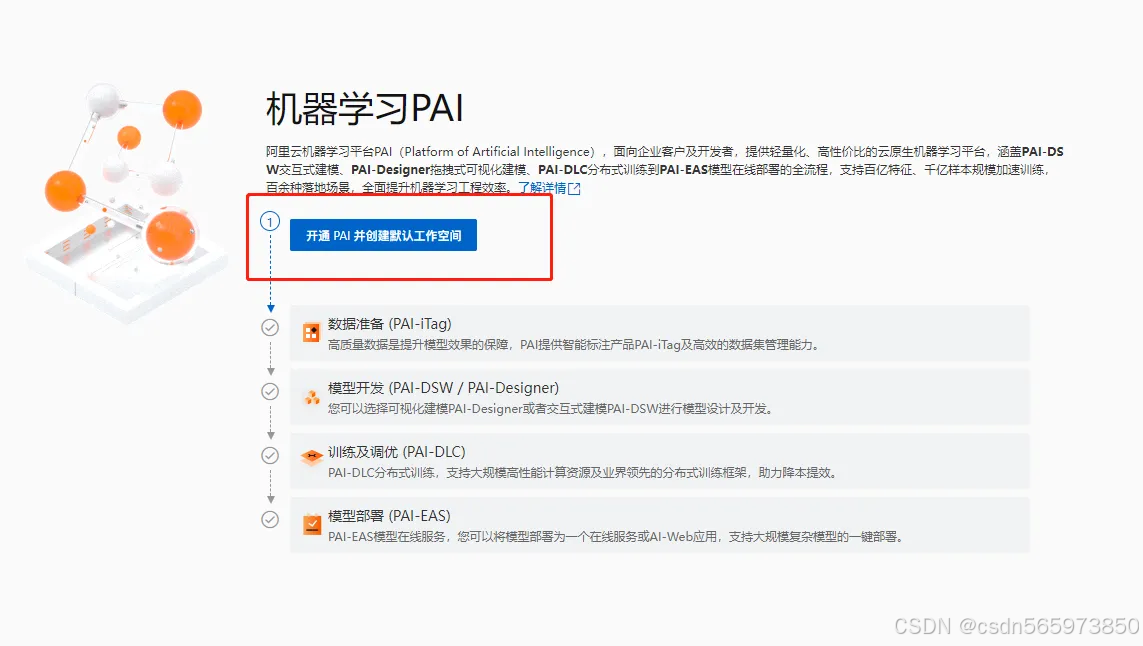Screen dimensions: 1143x646
Task: Select the 训练及调优 PAI-DLC training icon
Action: [310, 457]
